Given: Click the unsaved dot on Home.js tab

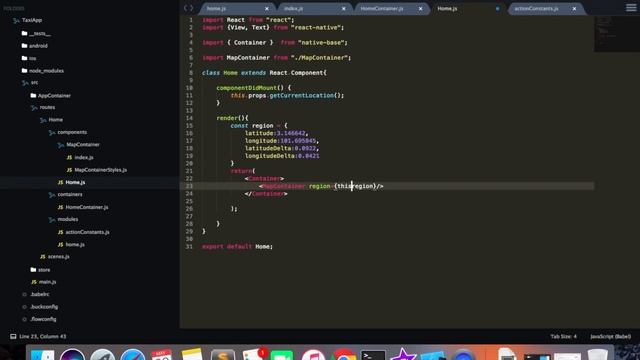Looking at the screenshot, I should [x=497, y=9].
